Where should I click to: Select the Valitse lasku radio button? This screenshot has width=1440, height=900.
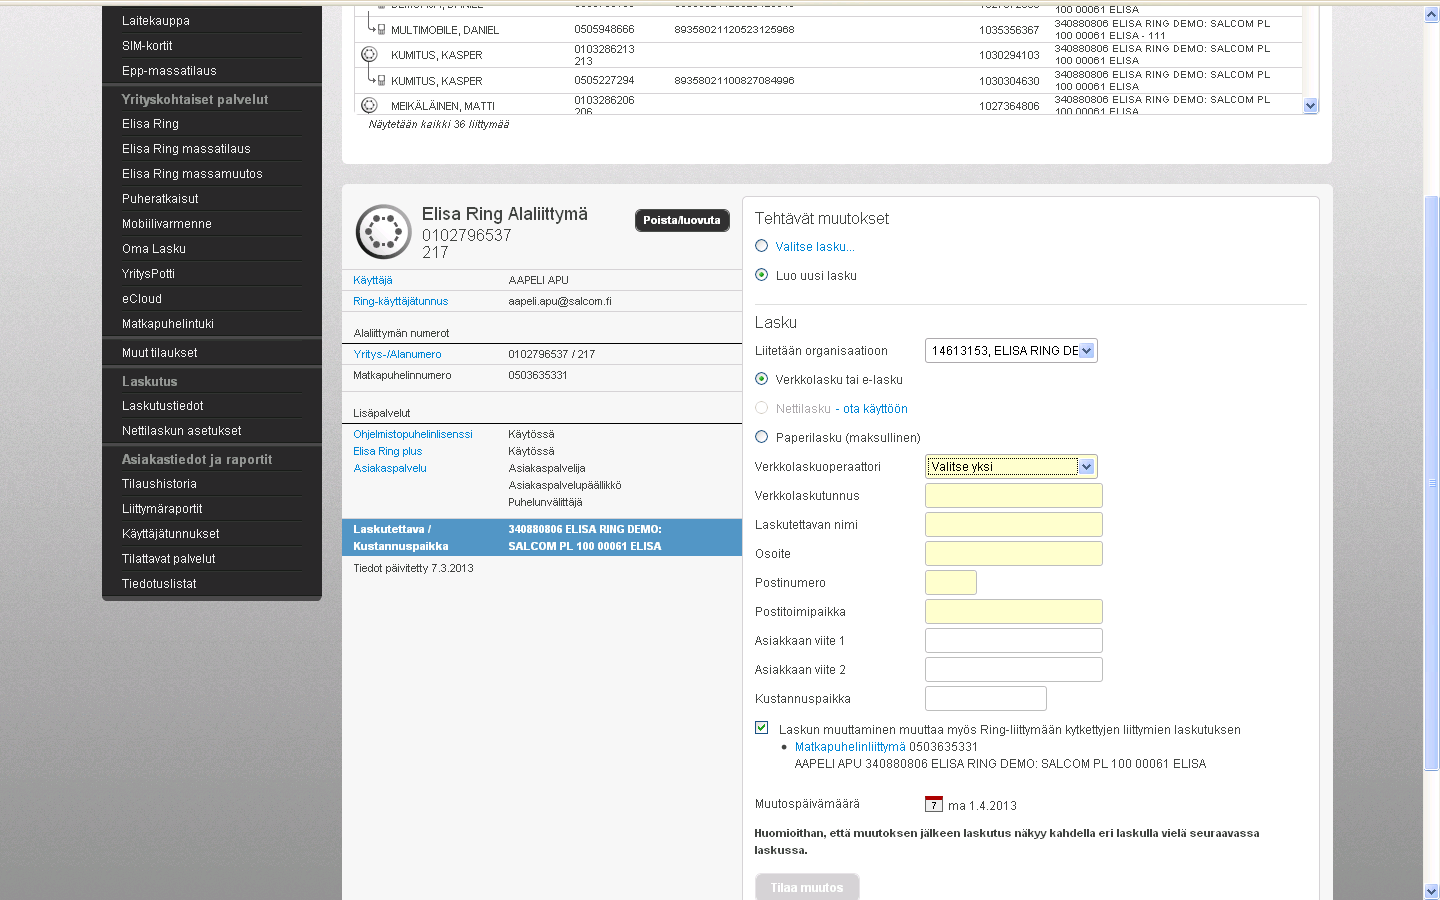[762, 246]
